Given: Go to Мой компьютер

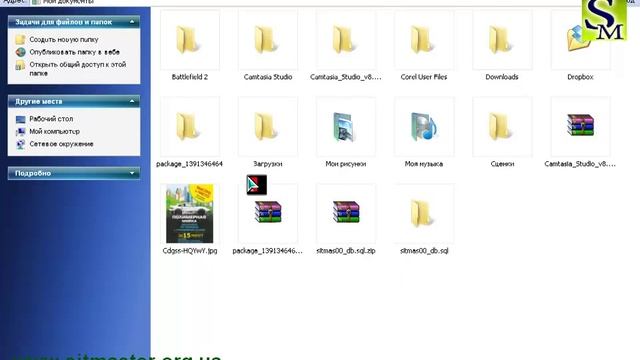Looking at the screenshot, I should pos(55,131).
